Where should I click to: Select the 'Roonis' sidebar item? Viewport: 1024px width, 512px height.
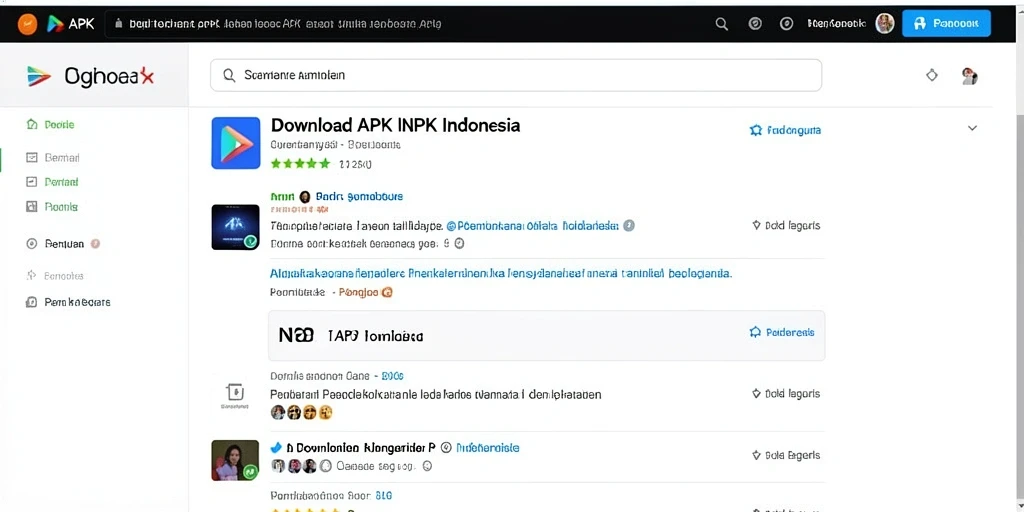pos(52,206)
